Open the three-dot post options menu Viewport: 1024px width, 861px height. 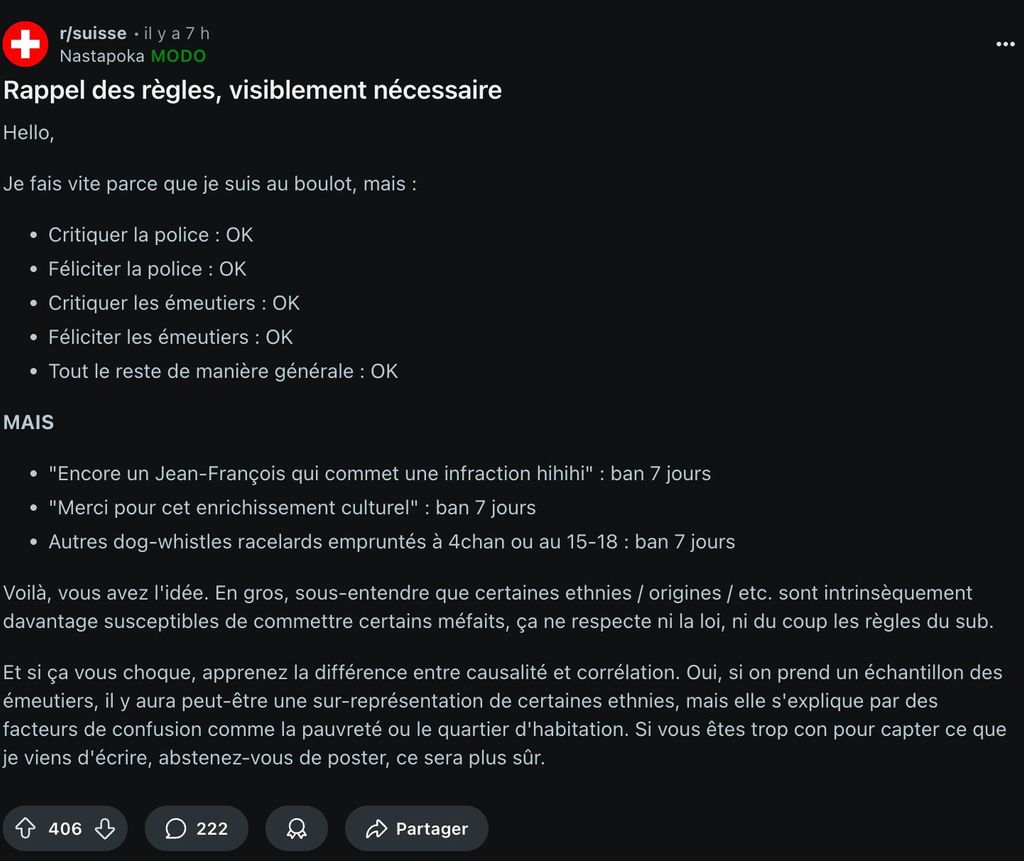pos(1005,44)
